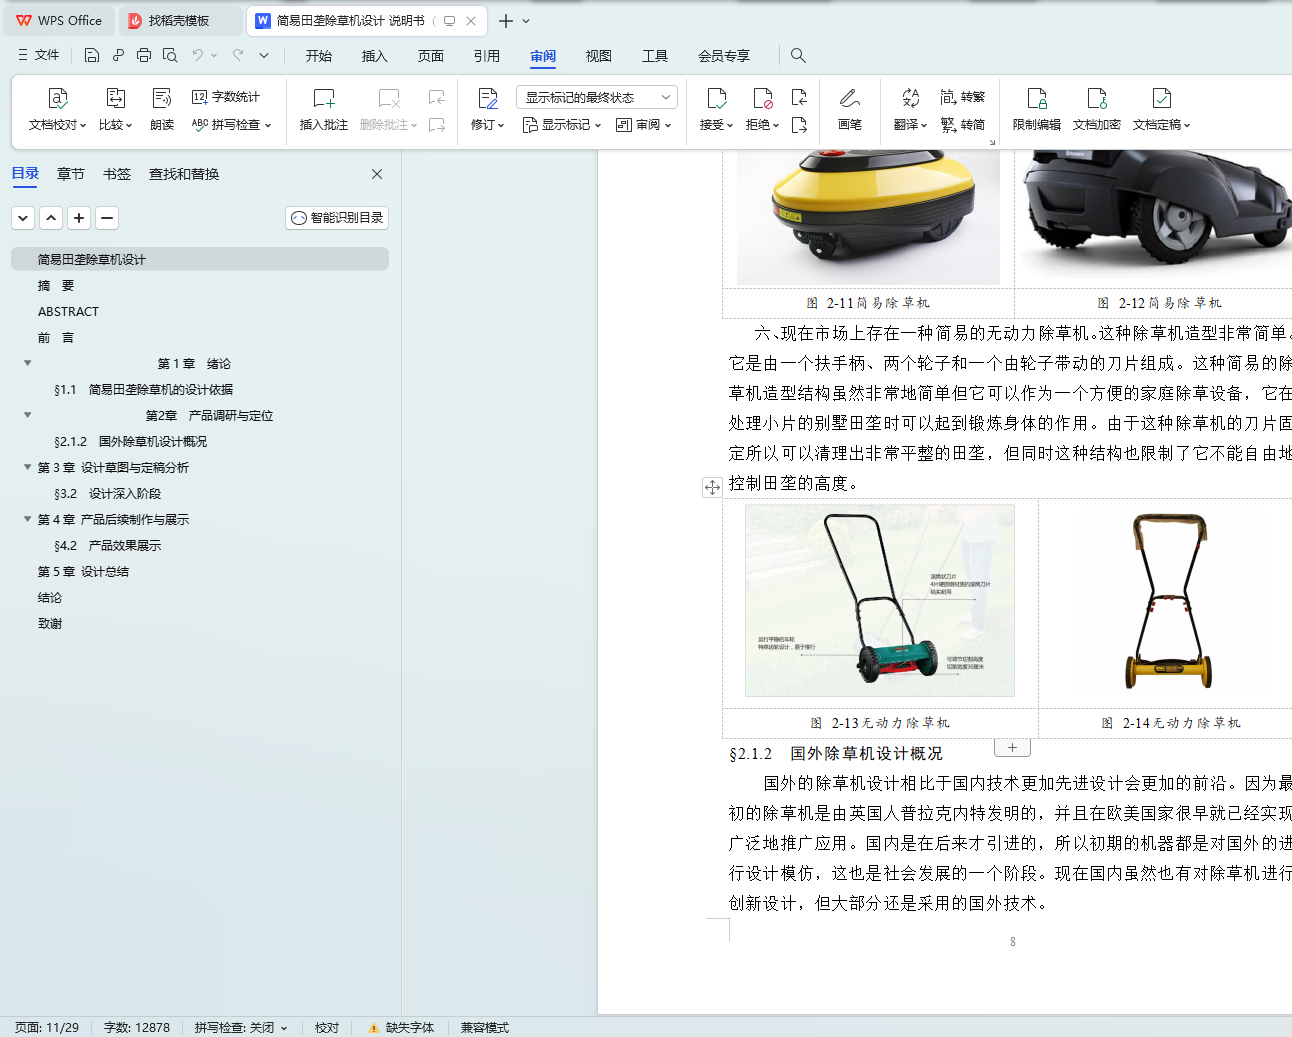Click 缺失字体 warning in status bar

pos(401,1027)
